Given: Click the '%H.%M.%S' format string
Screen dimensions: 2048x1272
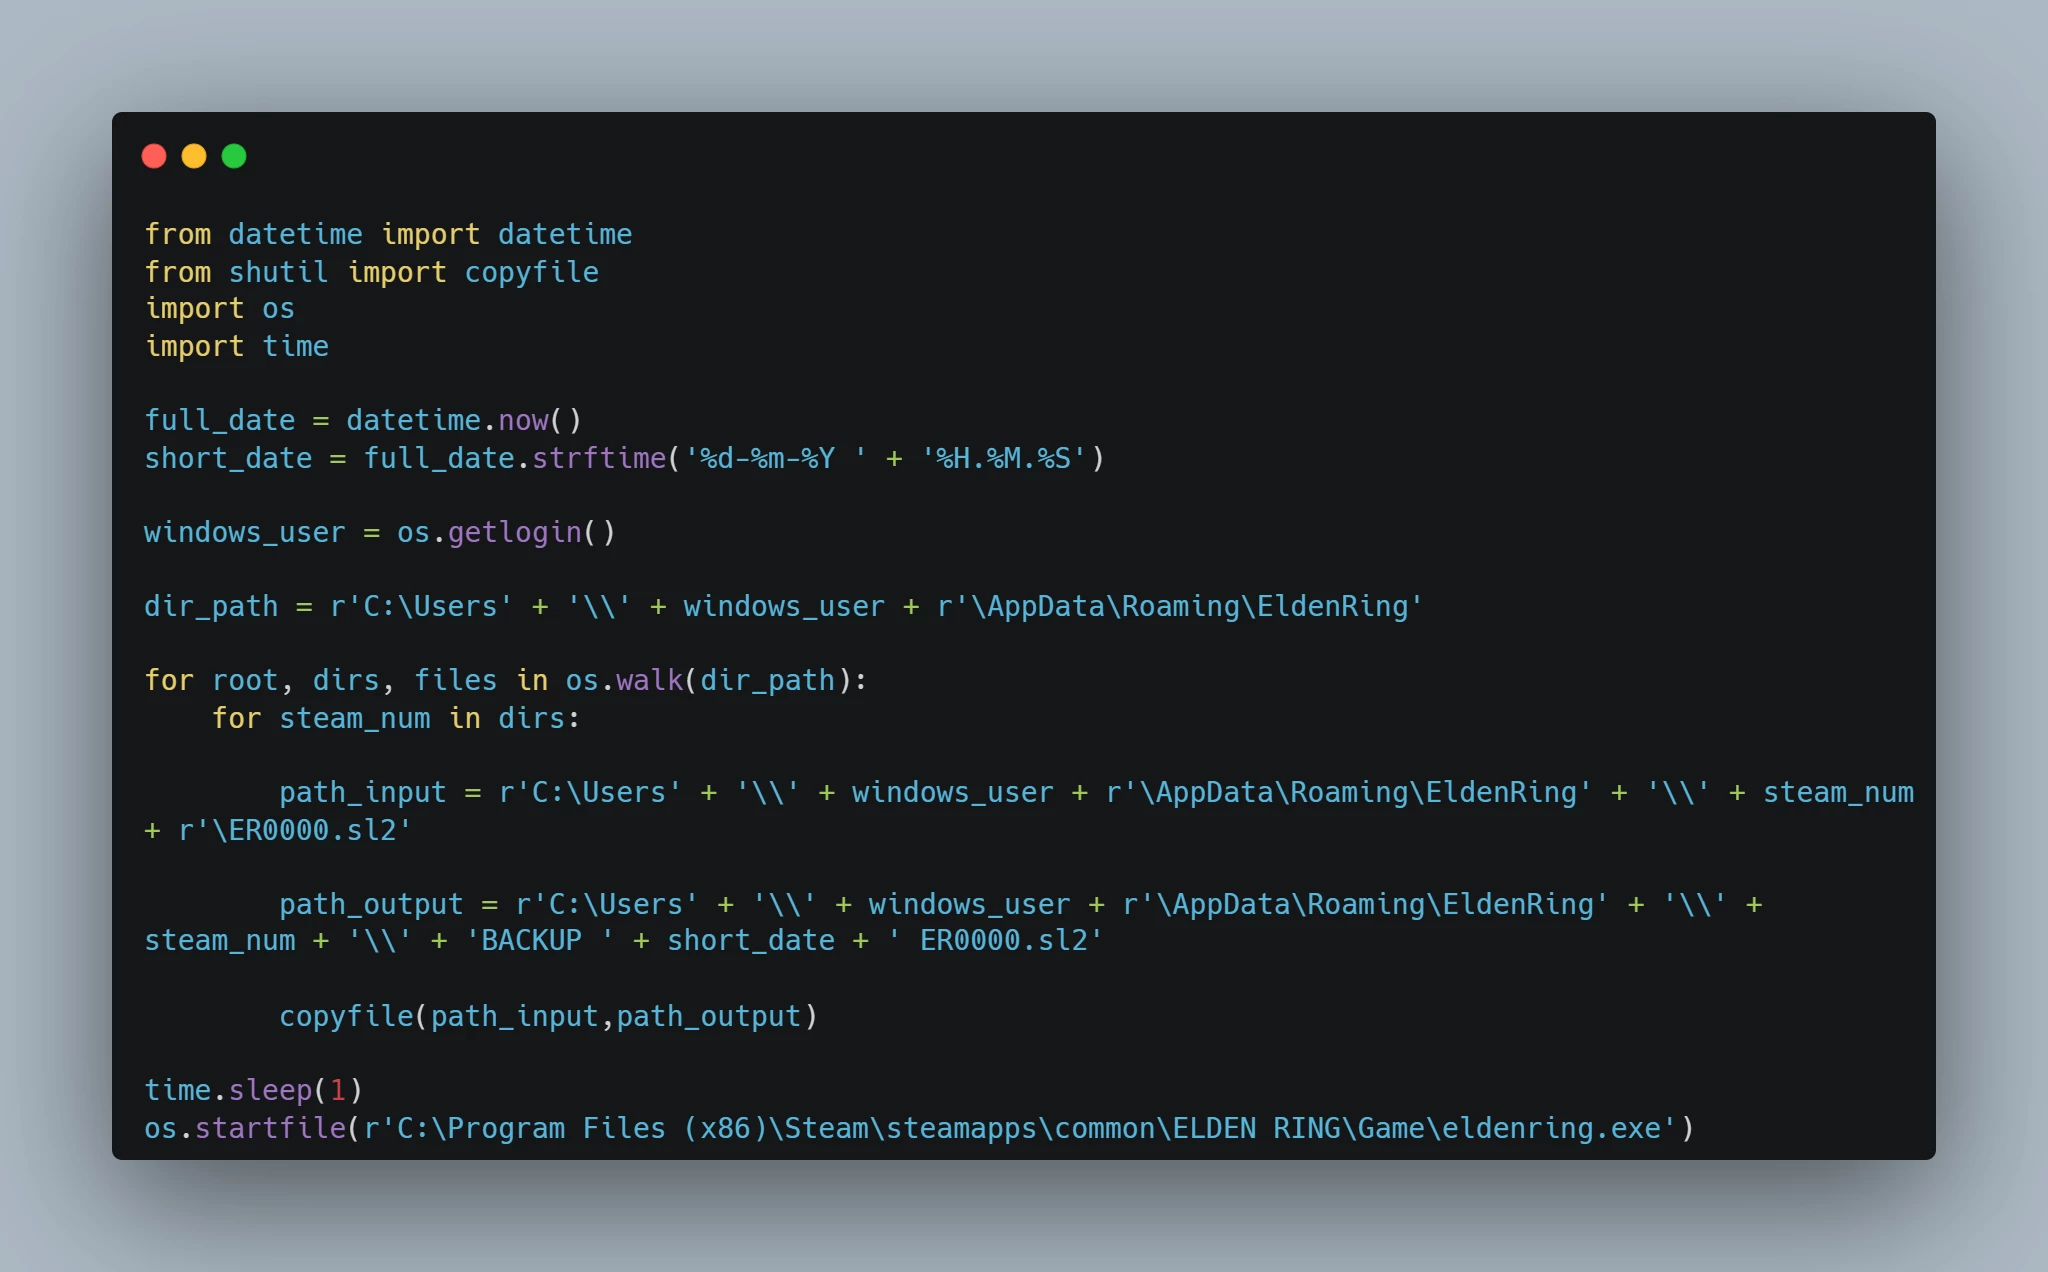Looking at the screenshot, I should point(1004,458).
